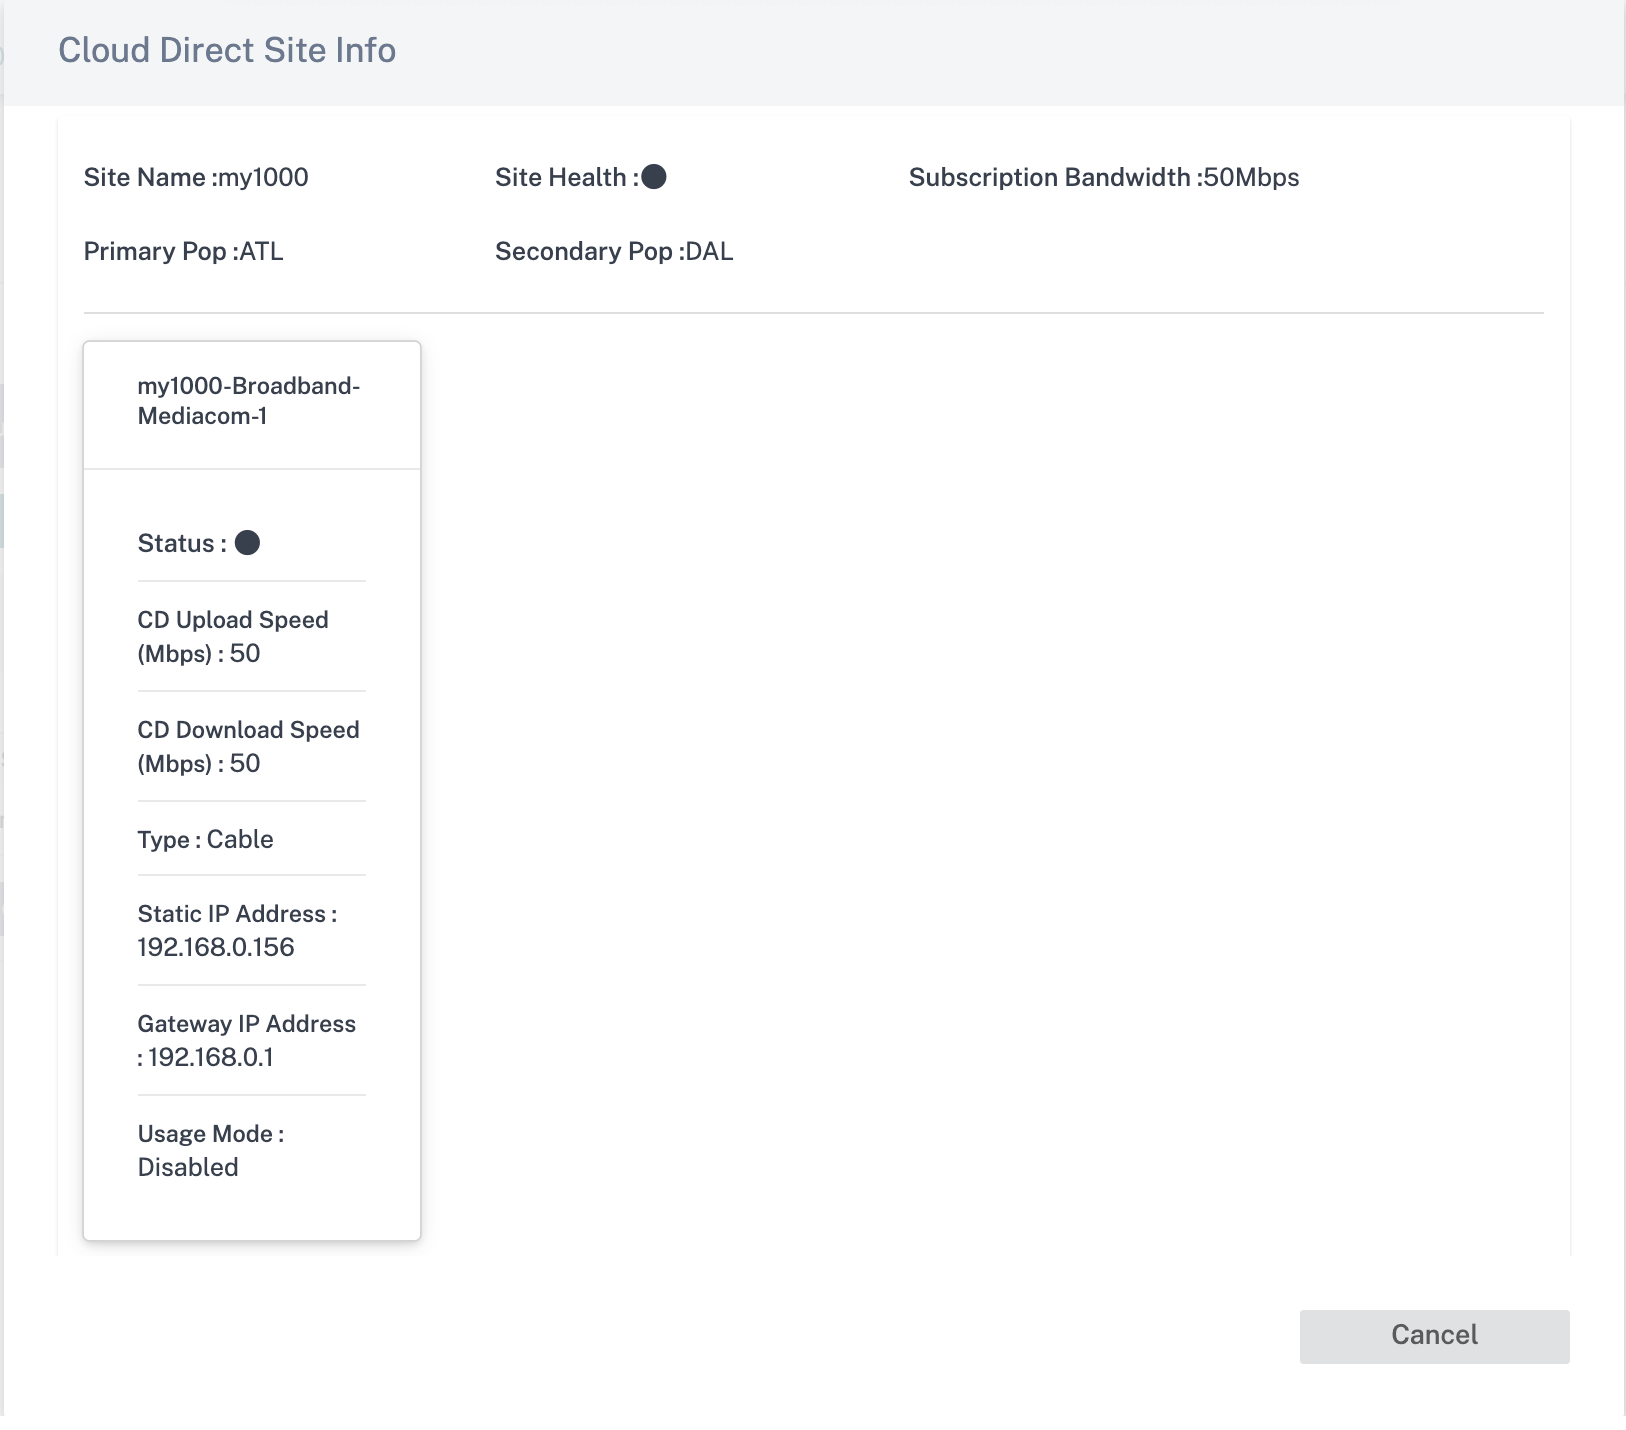The height and width of the screenshot is (1430, 1626).
Task: Select CD Download Speed (Mbps) : 50
Action: point(248,746)
